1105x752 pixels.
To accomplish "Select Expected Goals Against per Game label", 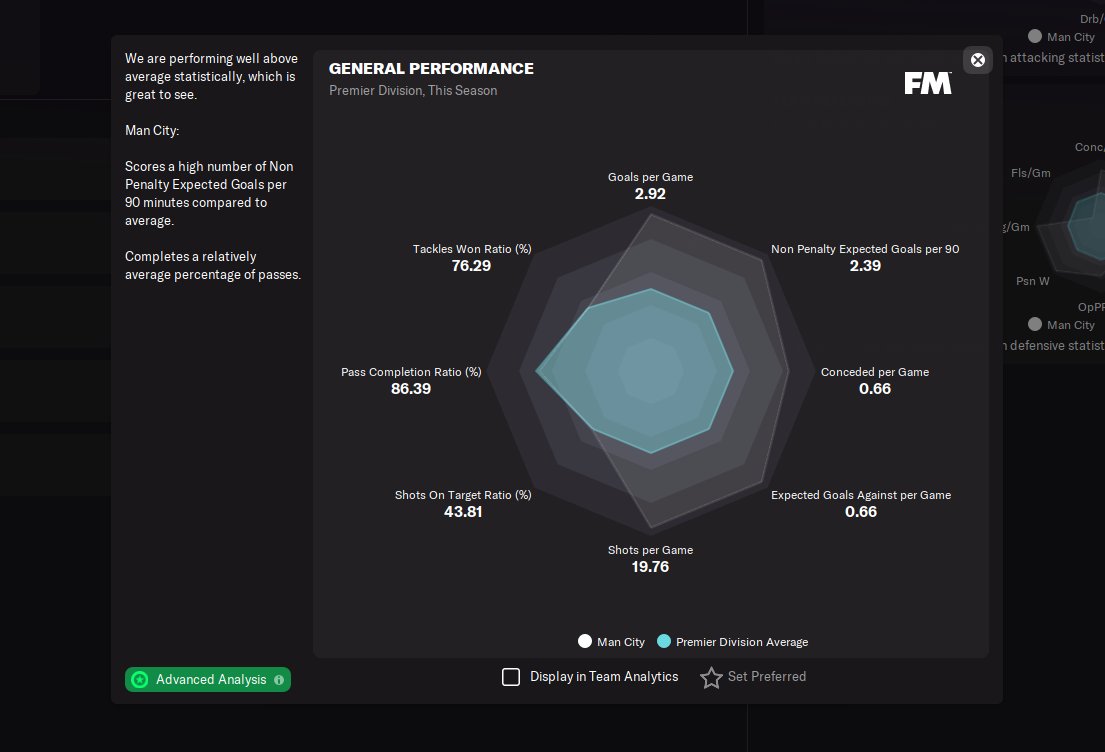I will click(861, 495).
